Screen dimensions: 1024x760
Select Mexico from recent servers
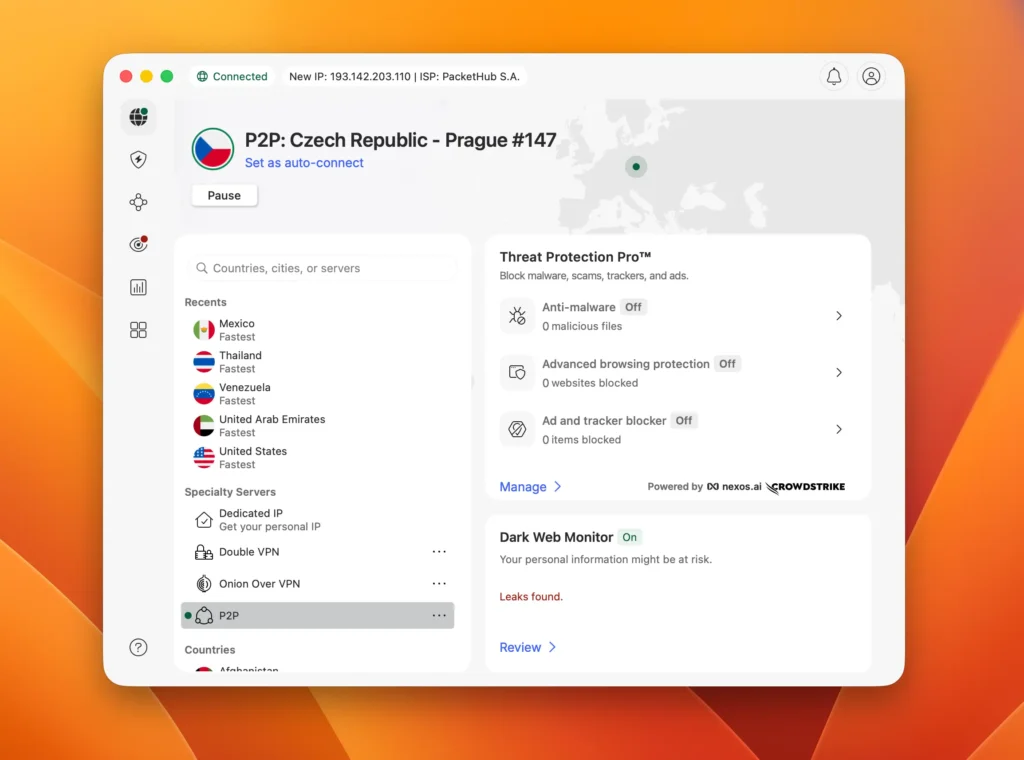[237, 330]
